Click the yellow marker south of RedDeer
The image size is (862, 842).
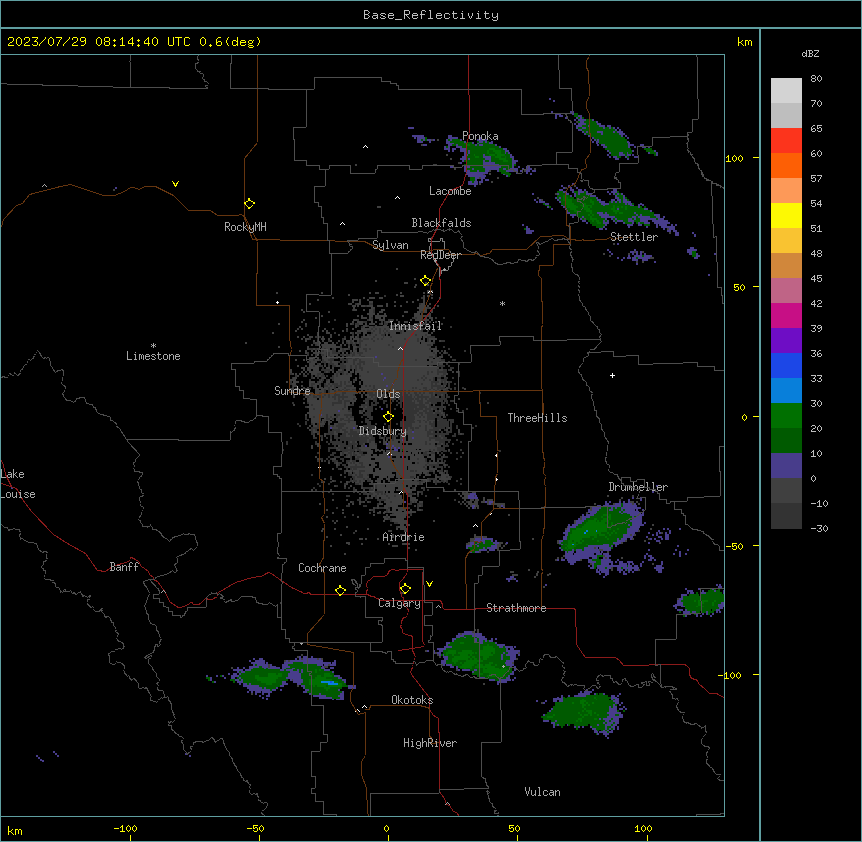tap(425, 280)
